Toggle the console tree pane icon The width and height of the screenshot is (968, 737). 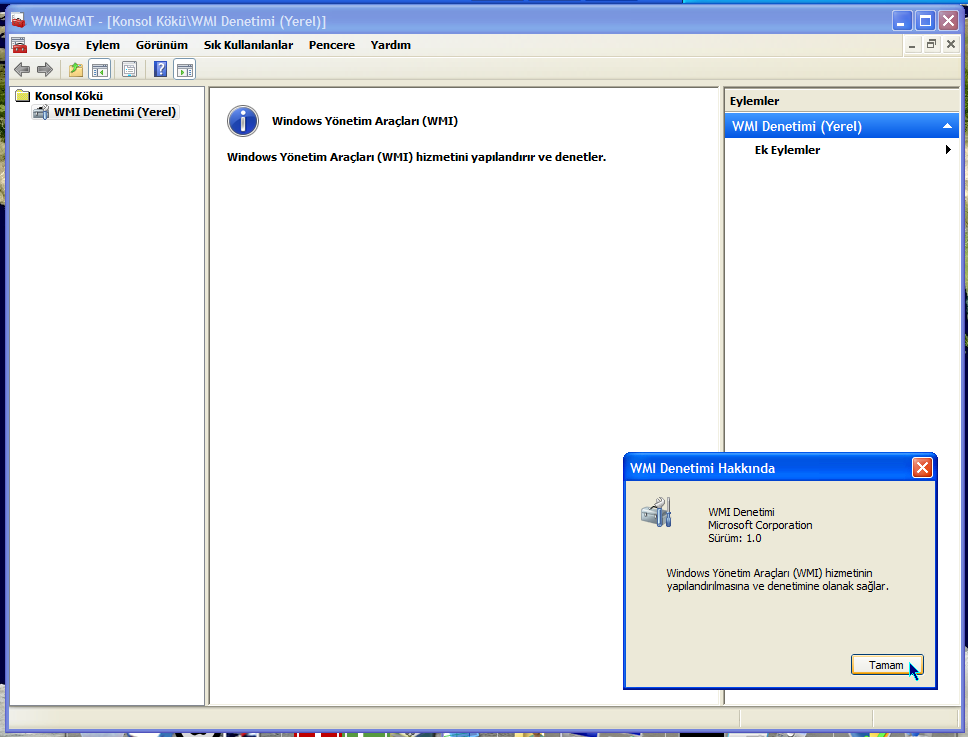coord(99,70)
